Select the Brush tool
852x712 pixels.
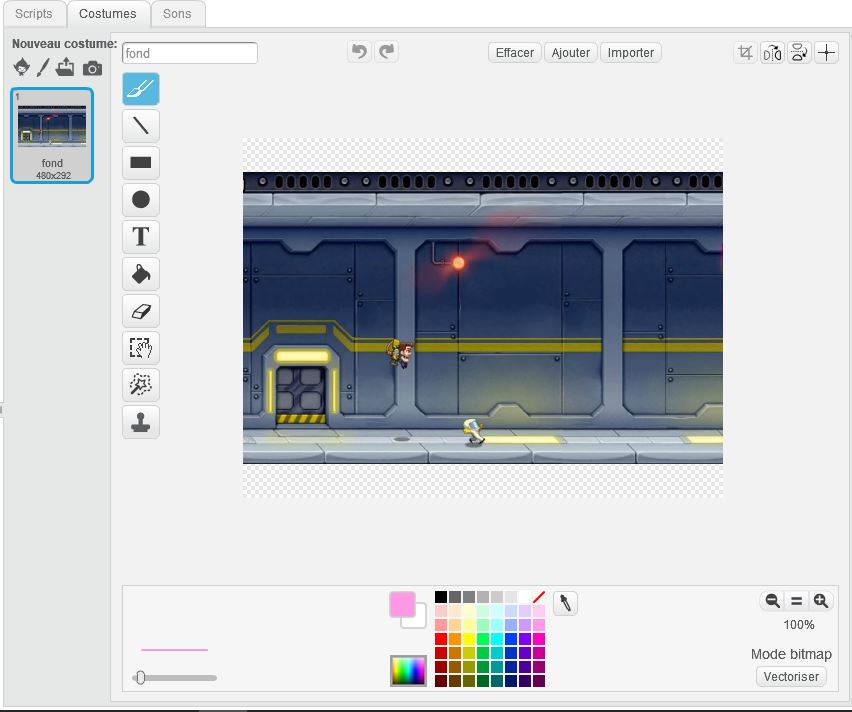pos(141,89)
